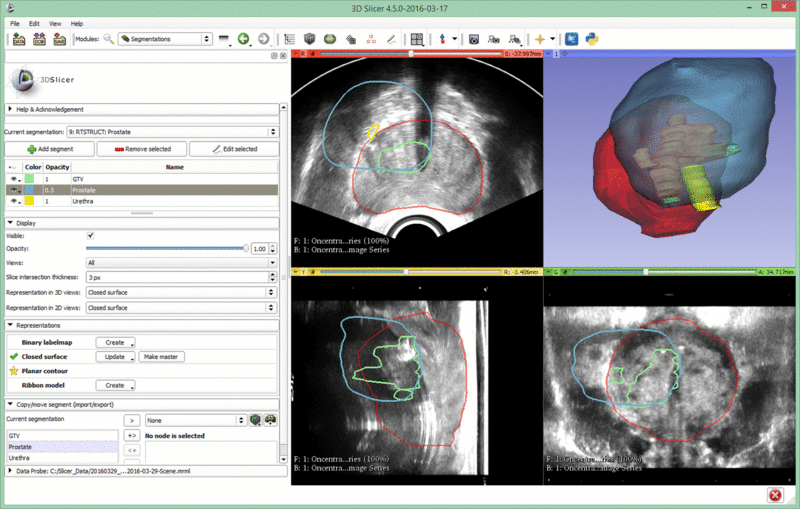Collapse the Display section
Image resolution: width=800 pixels, height=509 pixels.
click(142, 223)
